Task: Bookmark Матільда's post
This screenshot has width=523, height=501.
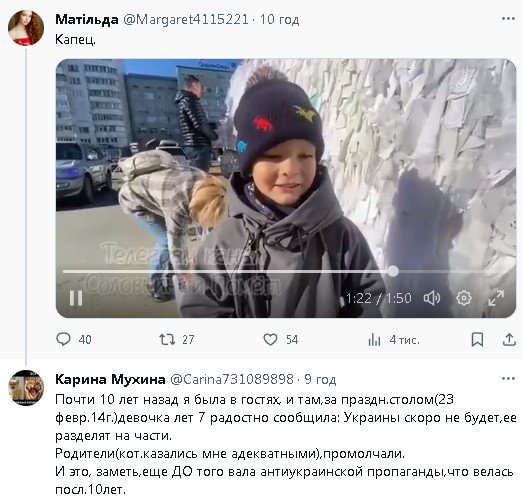Action: [477, 340]
